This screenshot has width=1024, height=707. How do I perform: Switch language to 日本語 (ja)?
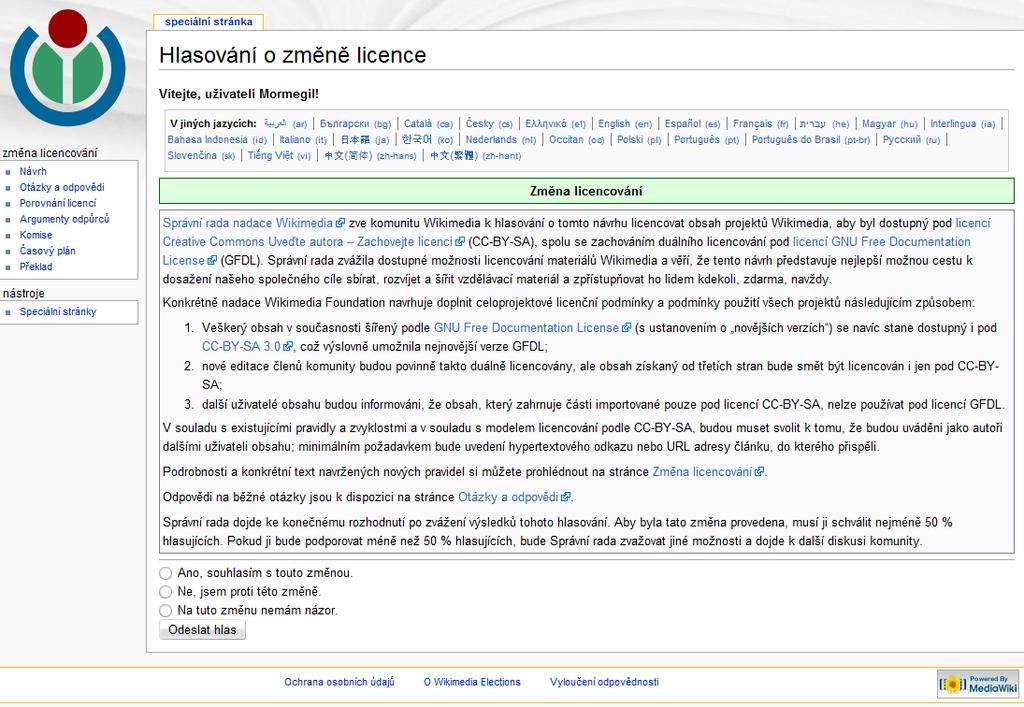click(364, 140)
